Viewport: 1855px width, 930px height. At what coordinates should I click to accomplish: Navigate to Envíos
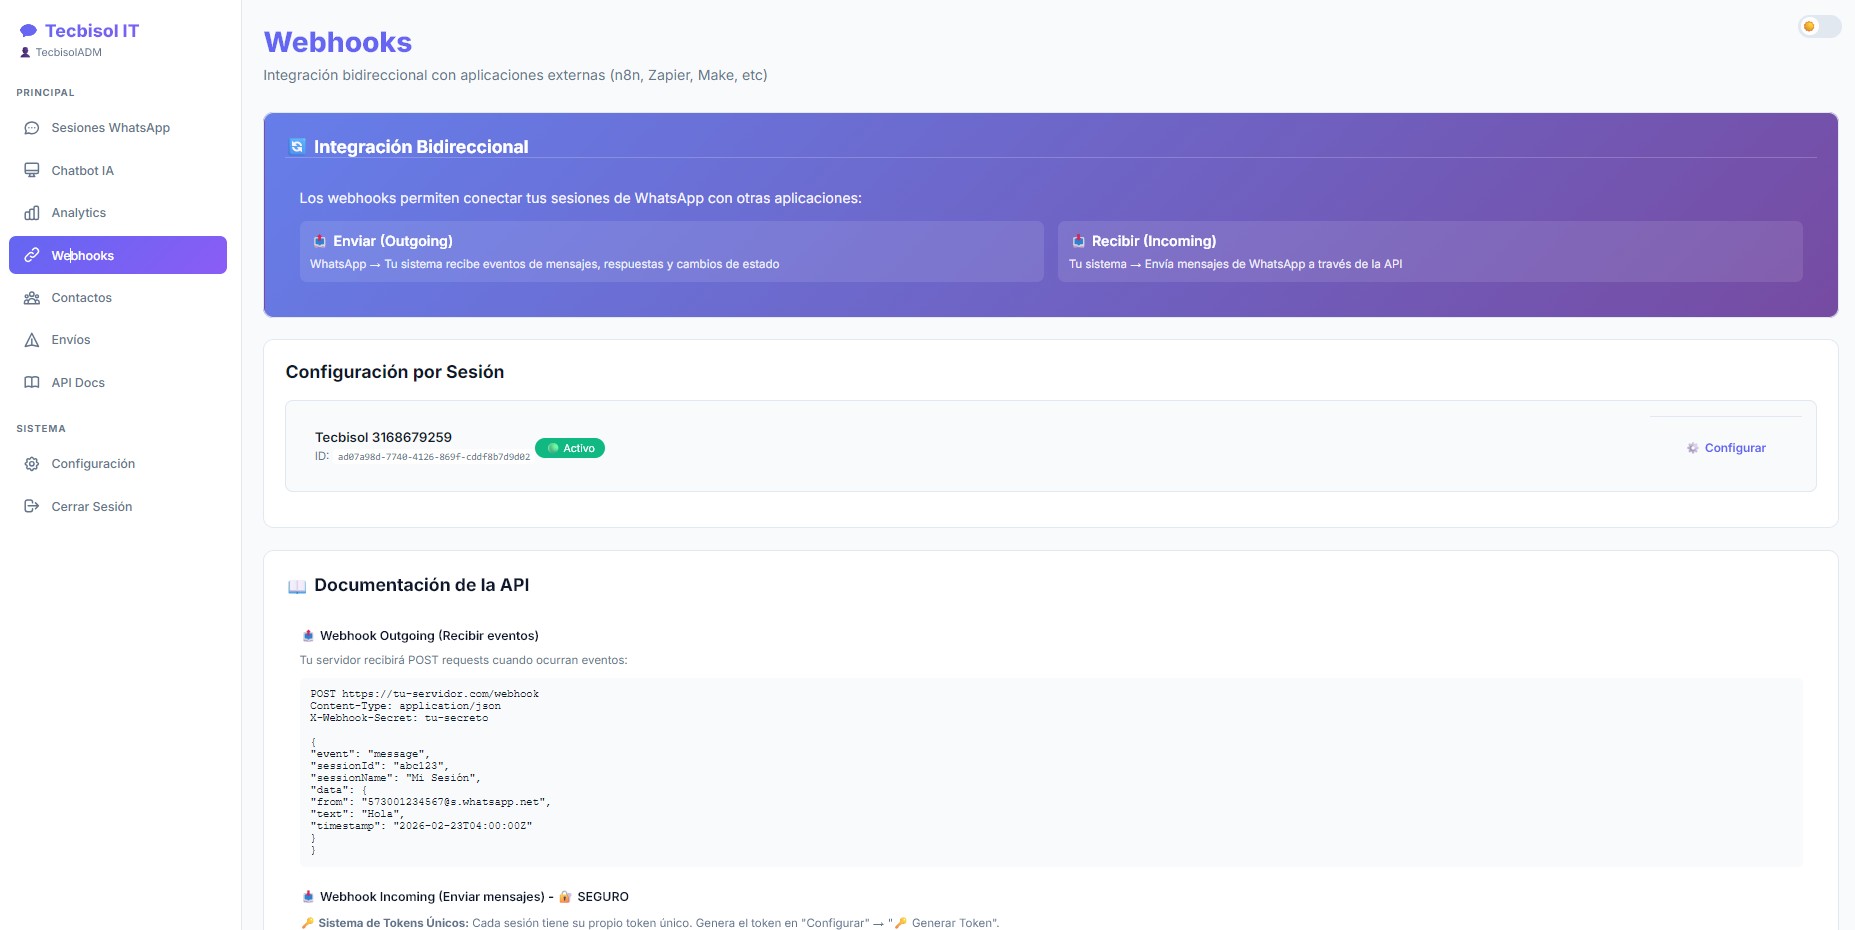point(118,340)
